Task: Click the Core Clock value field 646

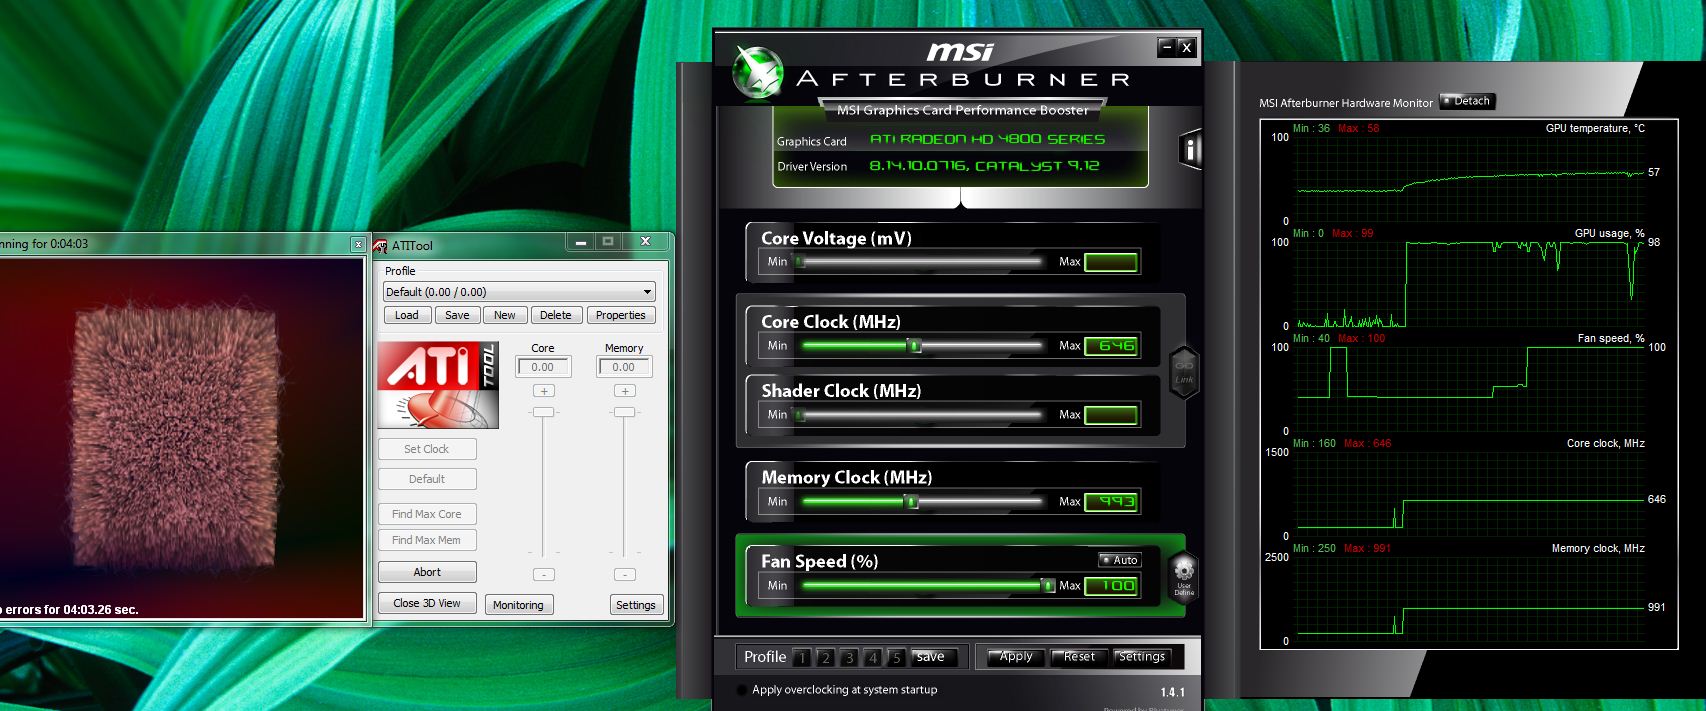Action: pyautogui.click(x=1111, y=346)
